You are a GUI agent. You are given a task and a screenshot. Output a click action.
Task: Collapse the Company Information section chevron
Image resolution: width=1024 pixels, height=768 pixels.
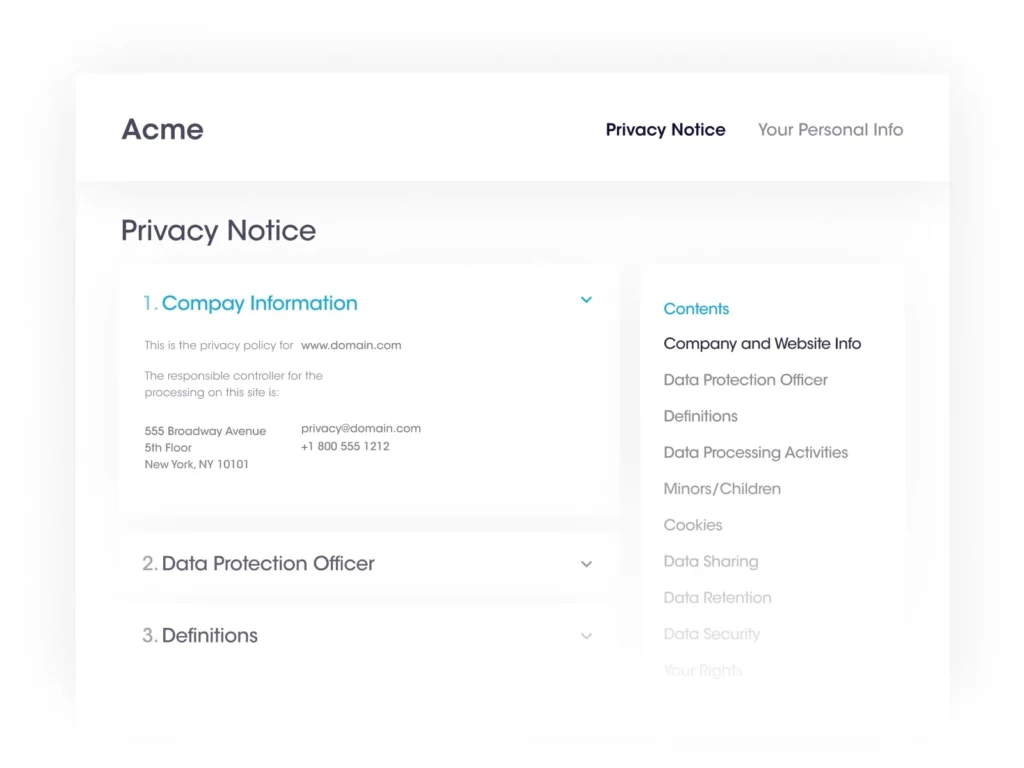click(586, 300)
